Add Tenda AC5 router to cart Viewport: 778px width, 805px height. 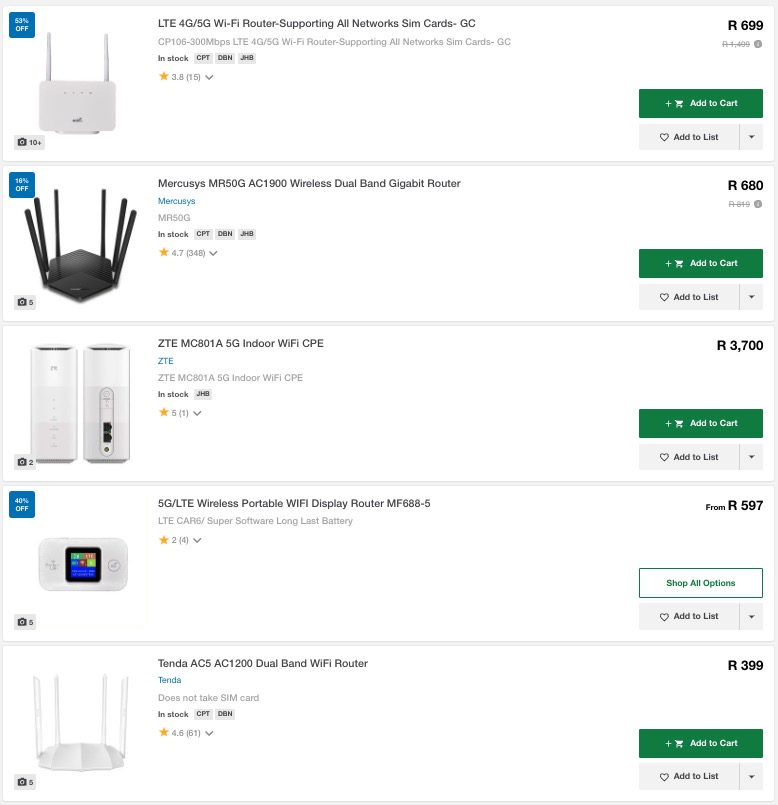(700, 743)
